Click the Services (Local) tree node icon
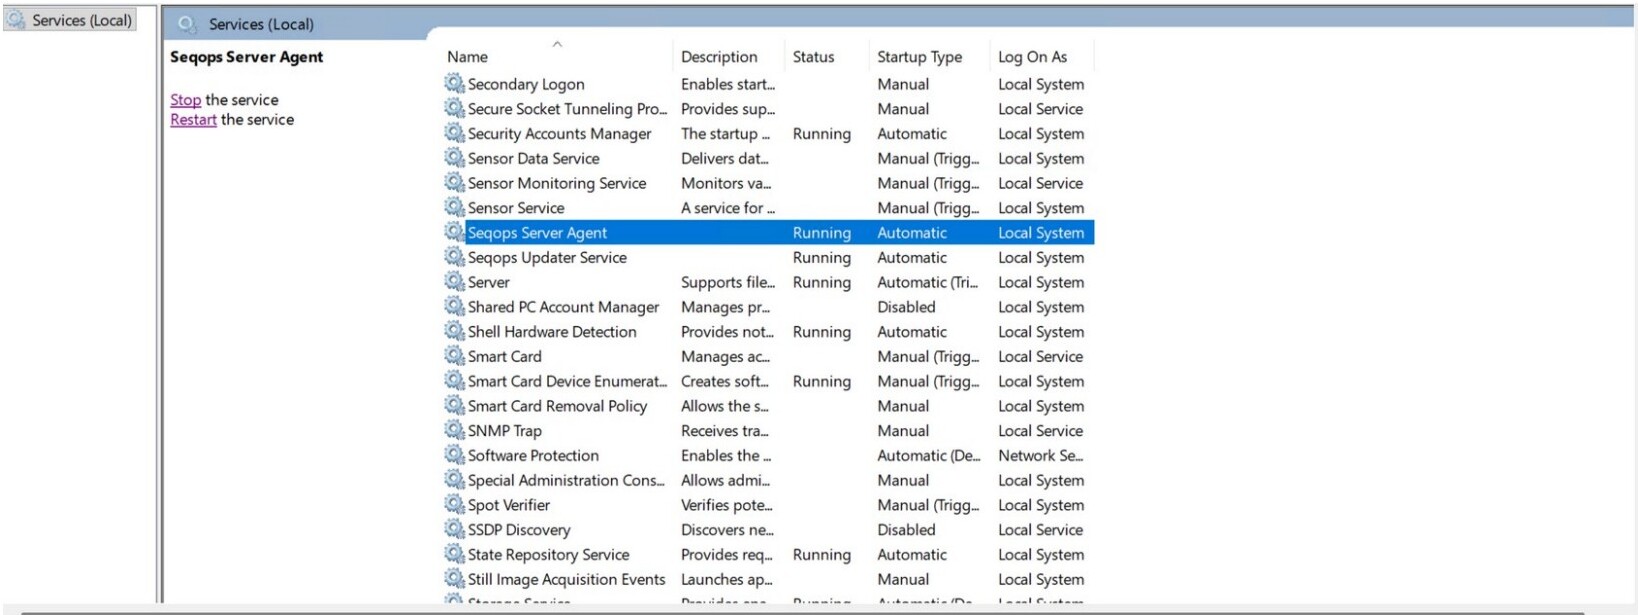 point(16,20)
